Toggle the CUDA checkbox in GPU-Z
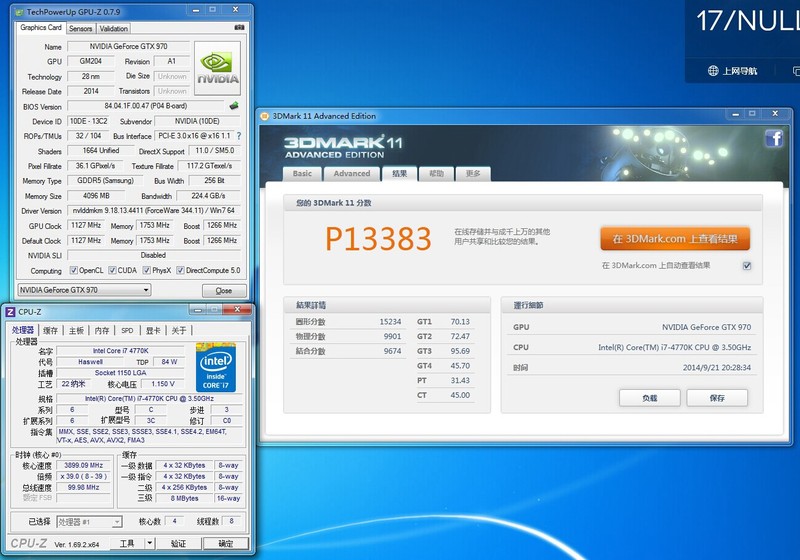 [x=112, y=270]
